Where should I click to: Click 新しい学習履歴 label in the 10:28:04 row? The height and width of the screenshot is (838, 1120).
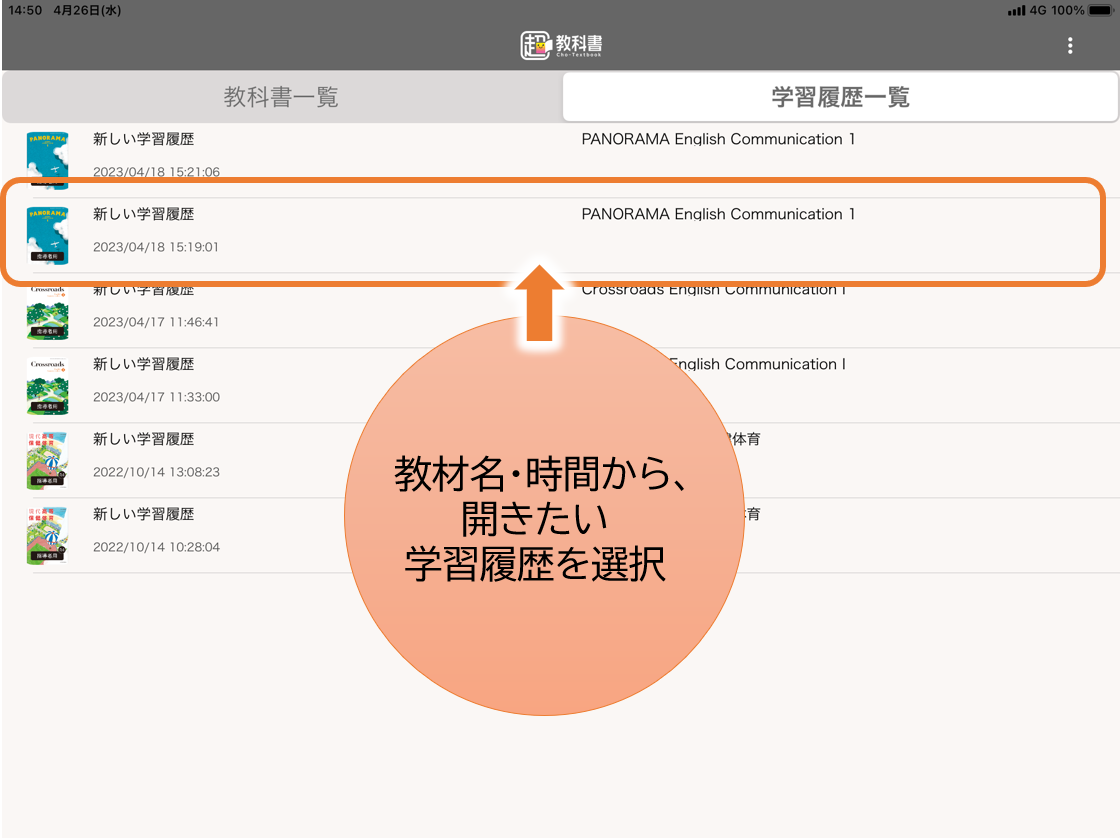(144, 514)
